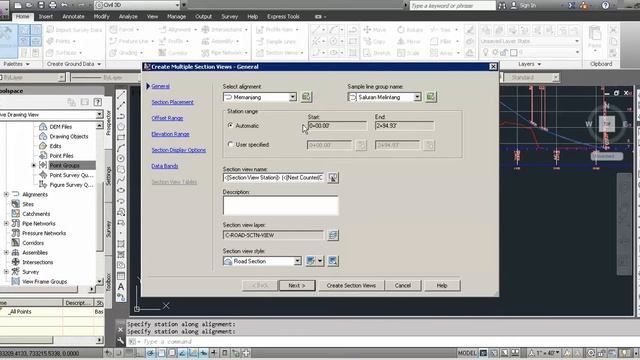Viewport: 640px width, 360px height.
Task: Click the MODEL status bar button
Action: 467,353
